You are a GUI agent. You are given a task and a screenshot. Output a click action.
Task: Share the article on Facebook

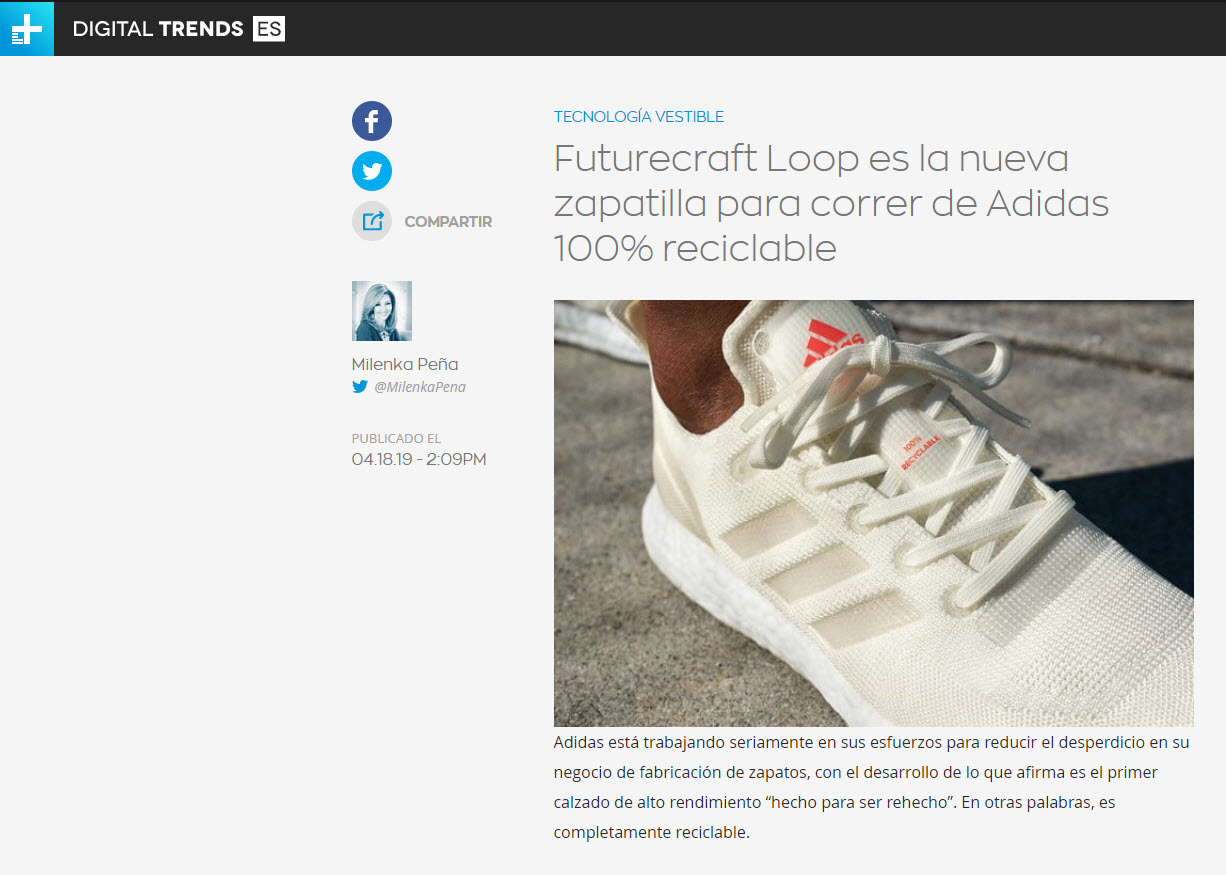(371, 121)
